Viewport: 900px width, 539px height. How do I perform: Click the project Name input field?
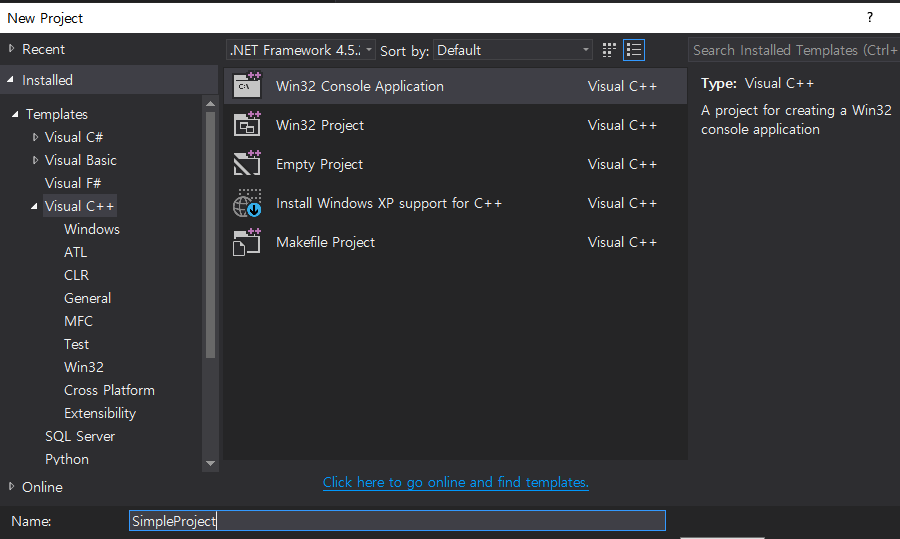click(397, 521)
